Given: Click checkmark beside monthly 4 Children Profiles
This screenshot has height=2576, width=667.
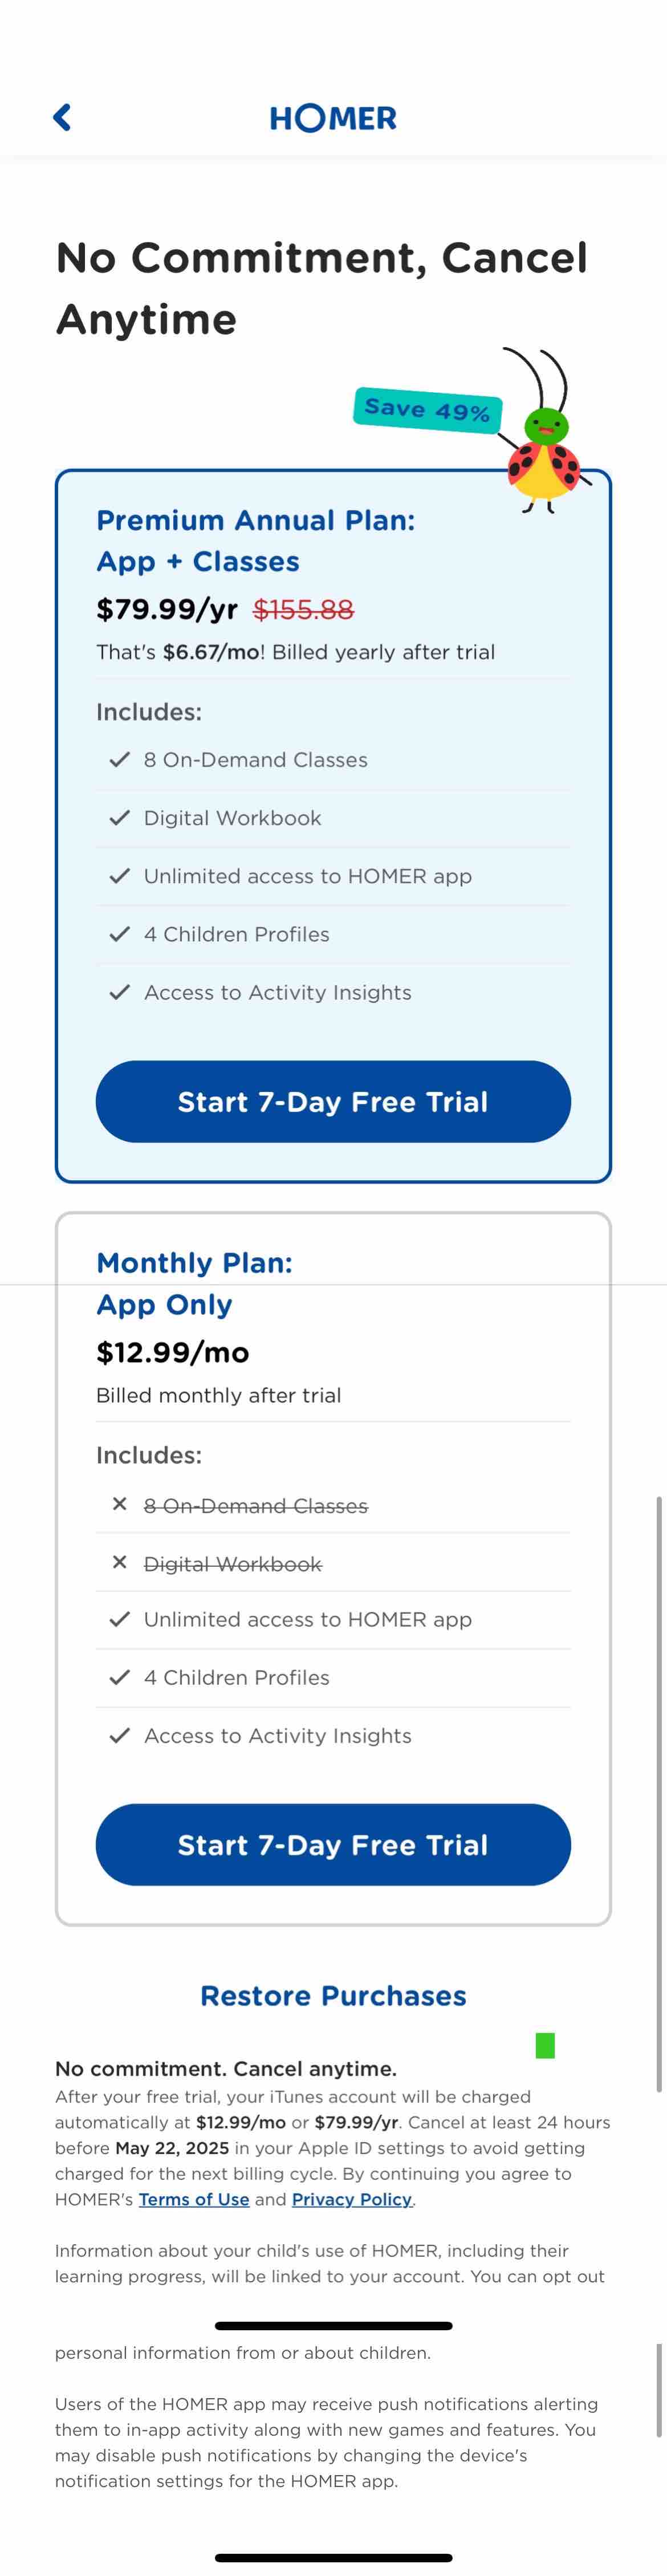Looking at the screenshot, I should (120, 1677).
